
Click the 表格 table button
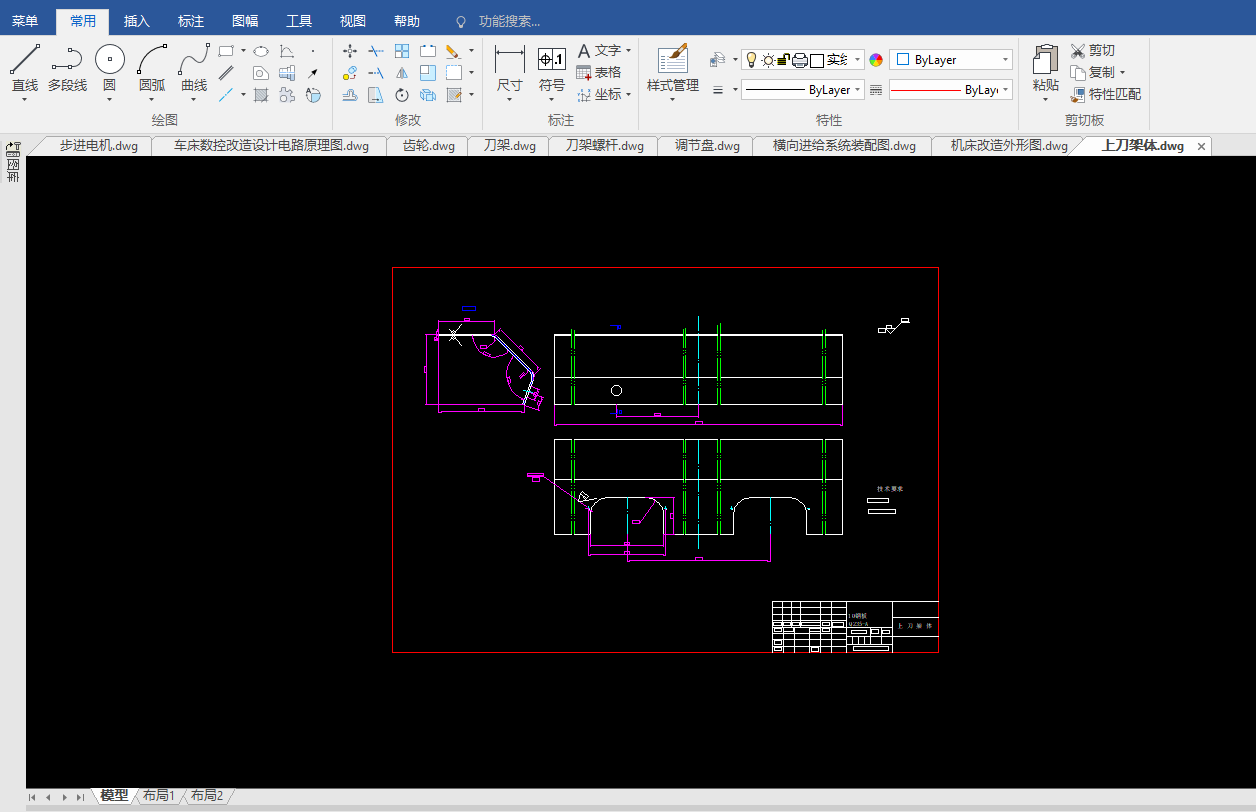click(599, 72)
